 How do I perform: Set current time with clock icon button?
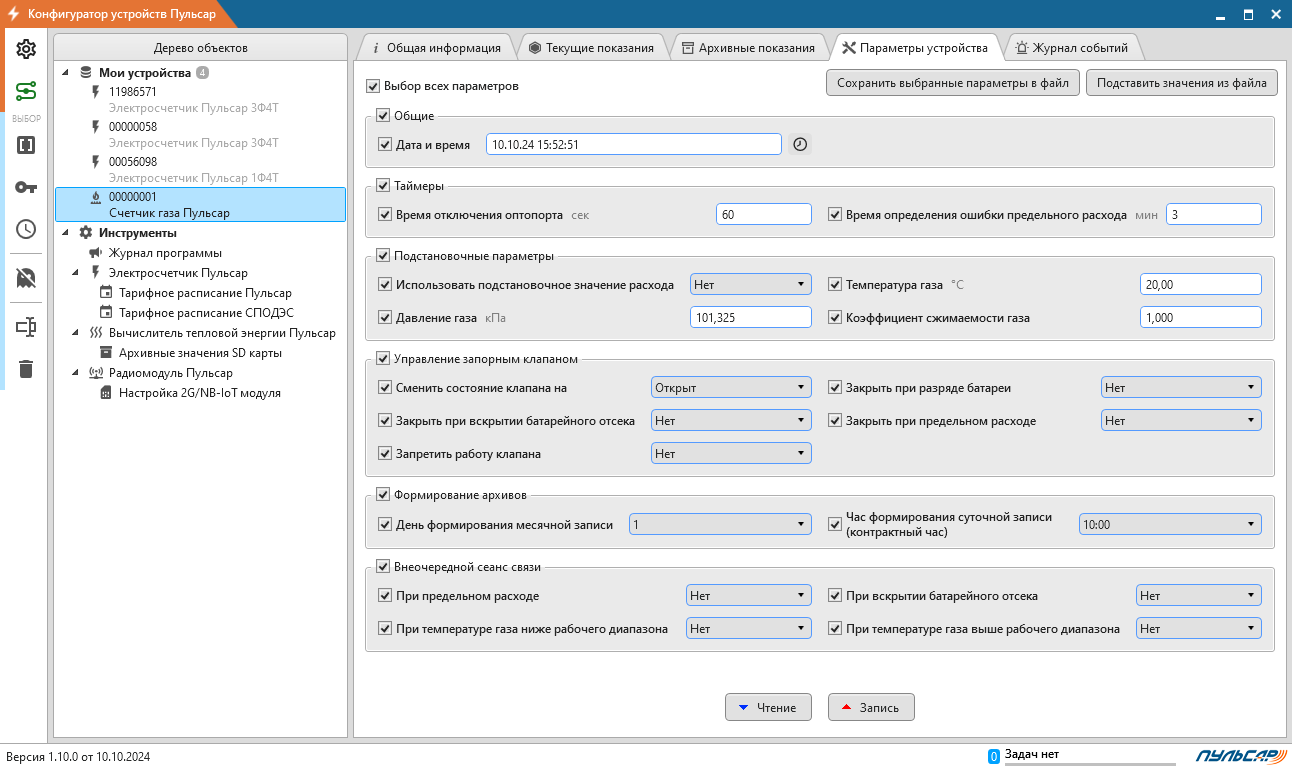(x=800, y=144)
